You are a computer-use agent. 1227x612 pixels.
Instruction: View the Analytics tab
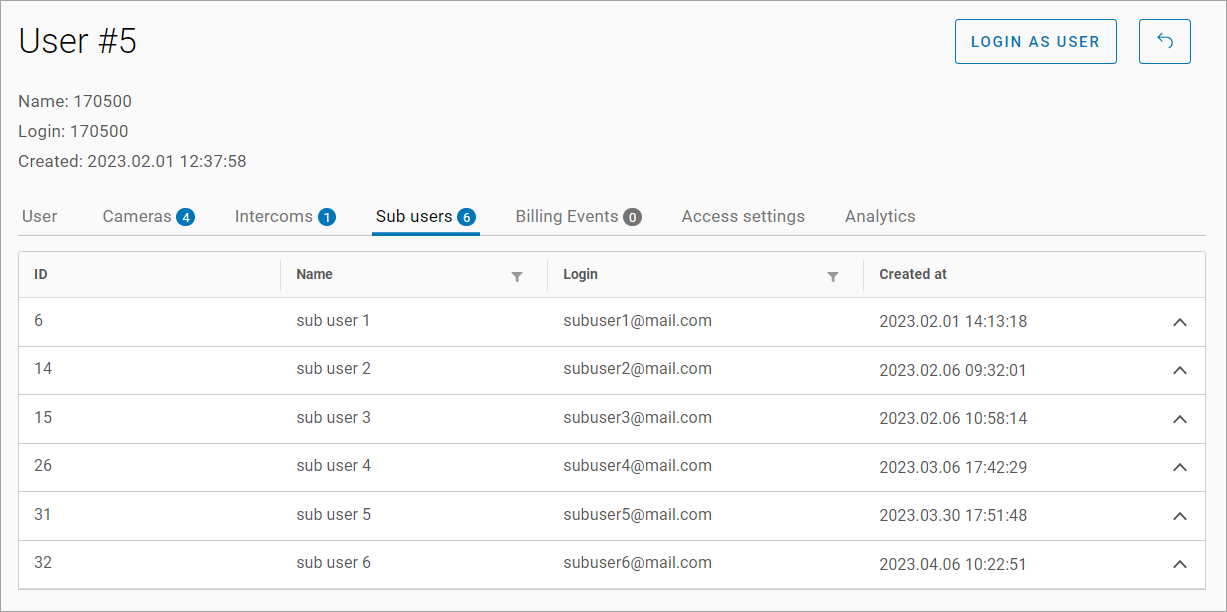[880, 216]
